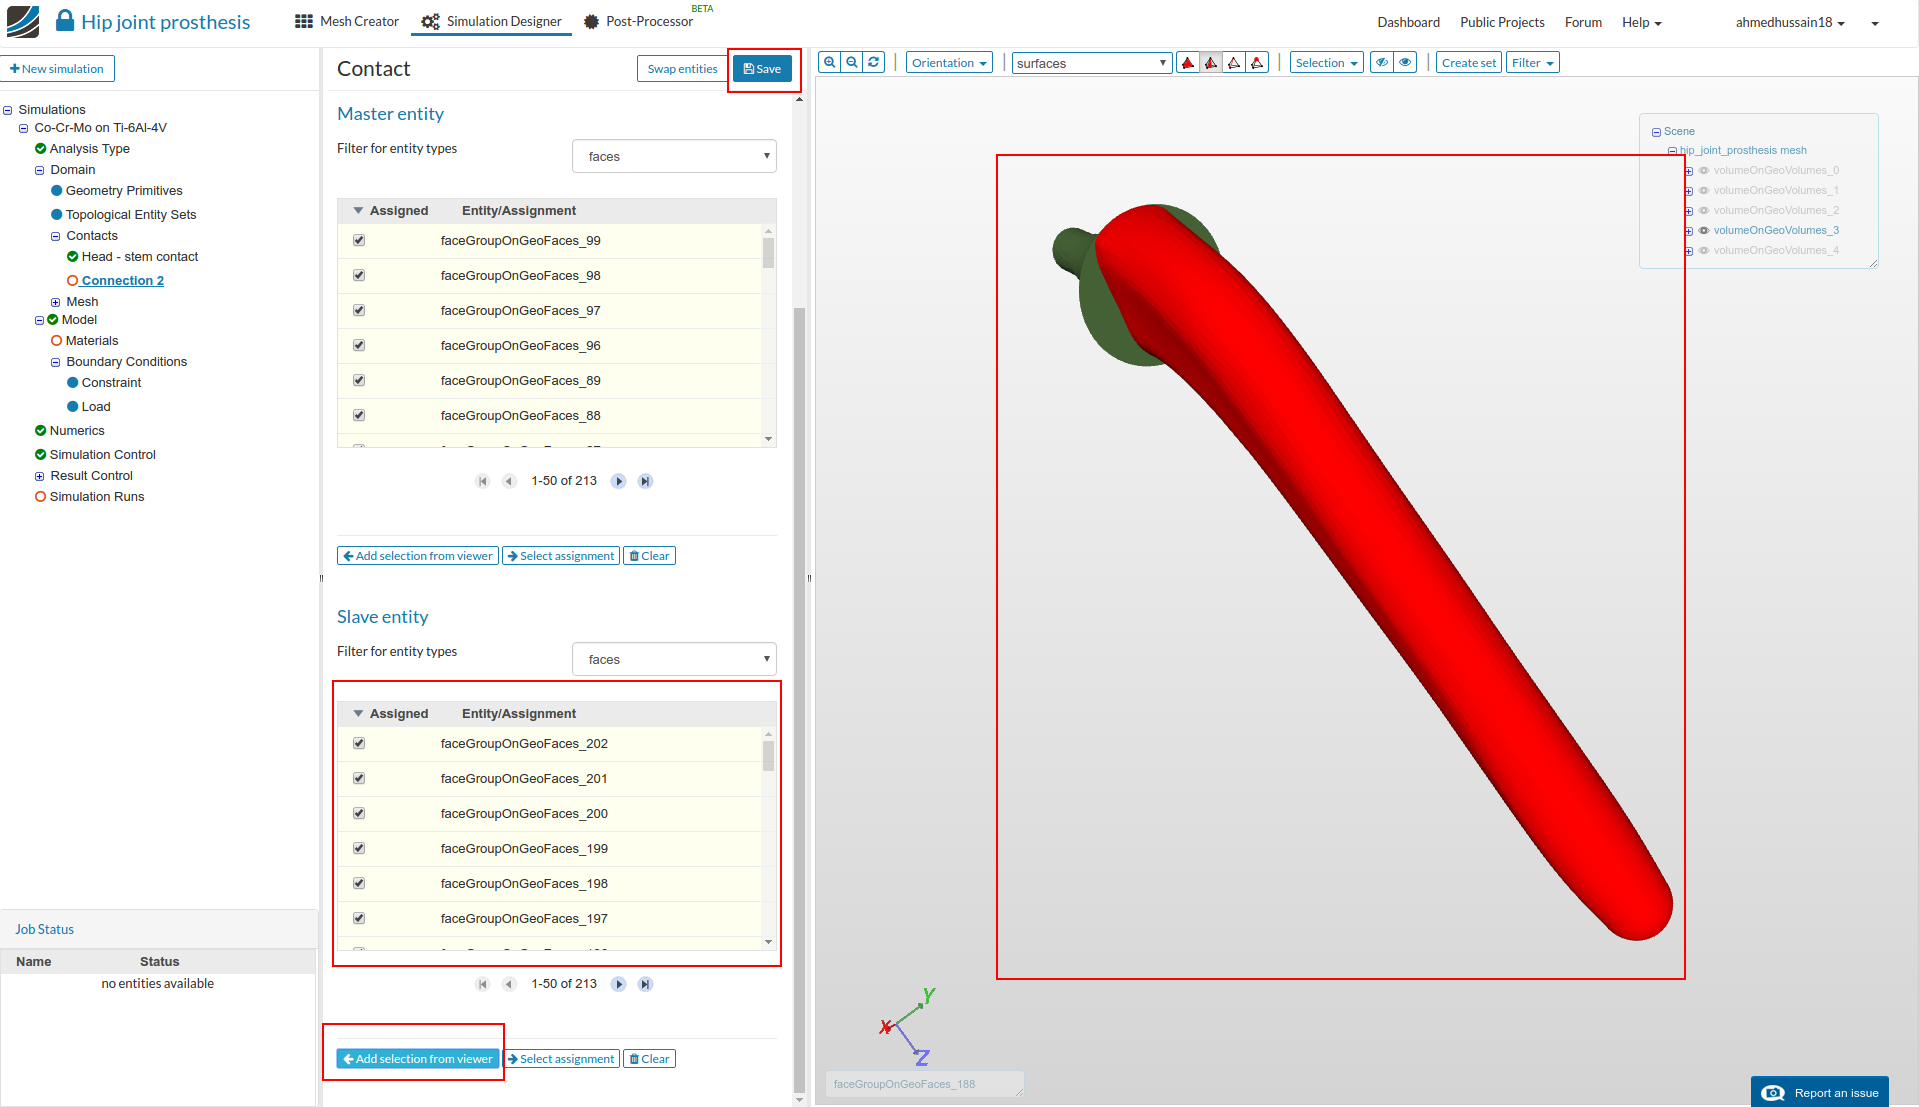Open the Forum link

click(1583, 22)
